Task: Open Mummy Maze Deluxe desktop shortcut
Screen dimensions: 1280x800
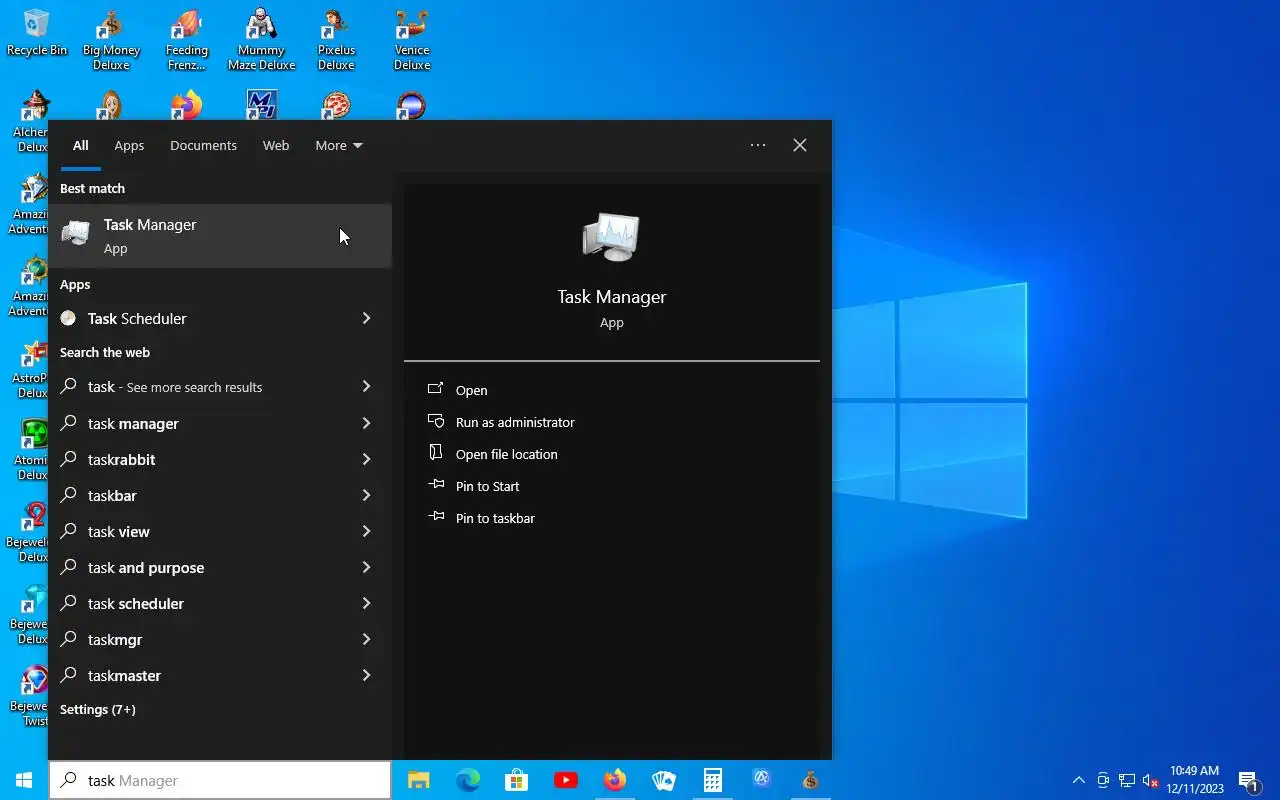Action: point(261,40)
